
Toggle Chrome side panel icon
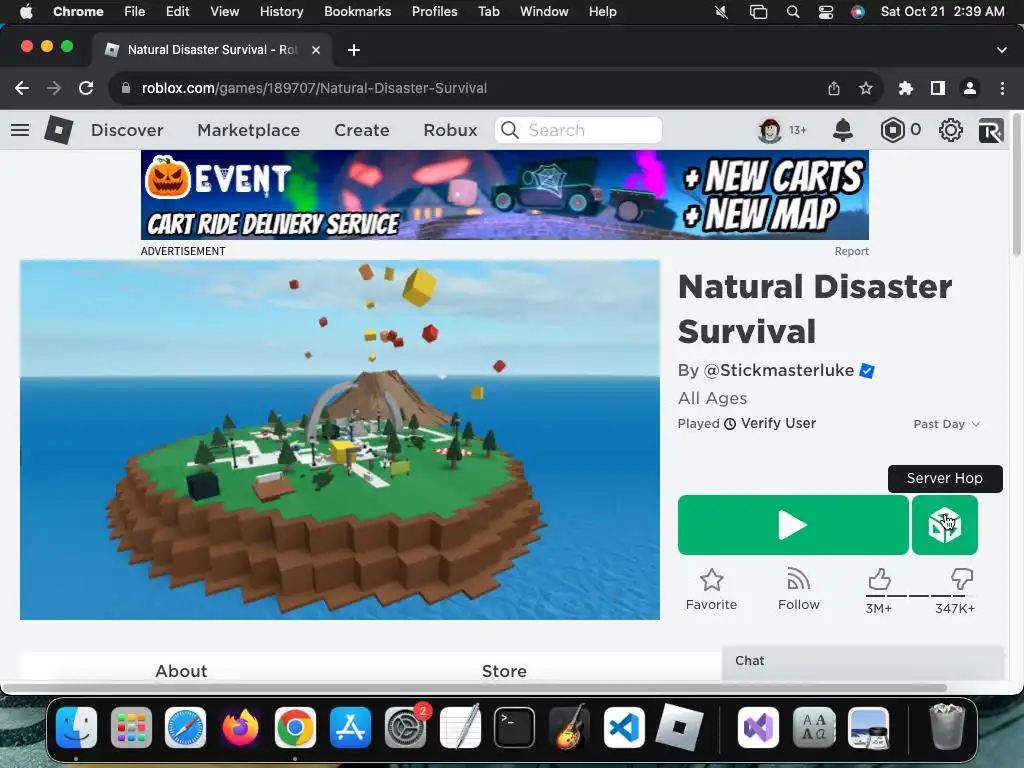(x=938, y=88)
